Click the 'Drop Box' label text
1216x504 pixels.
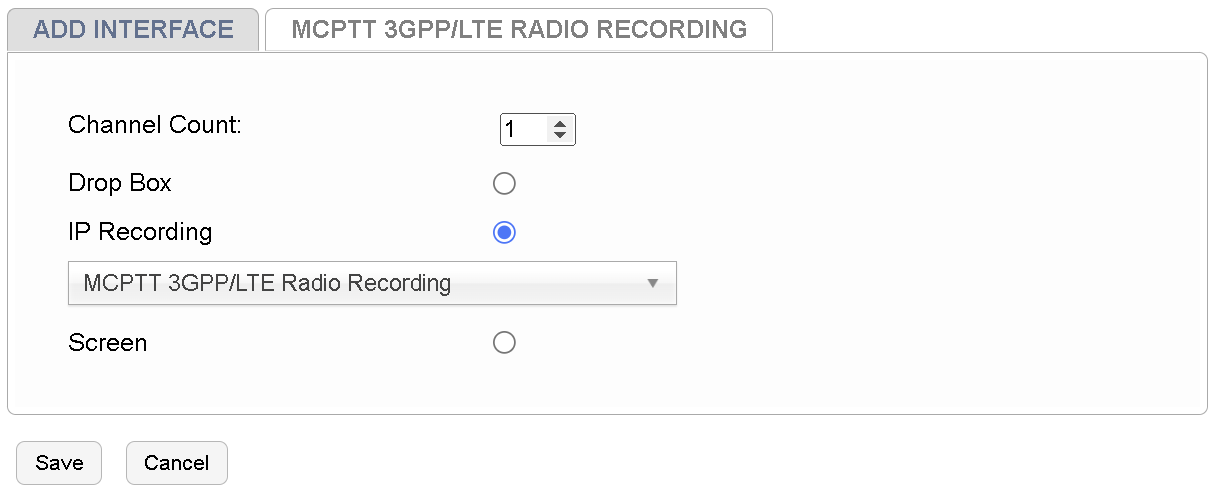(x=120, y=184)
